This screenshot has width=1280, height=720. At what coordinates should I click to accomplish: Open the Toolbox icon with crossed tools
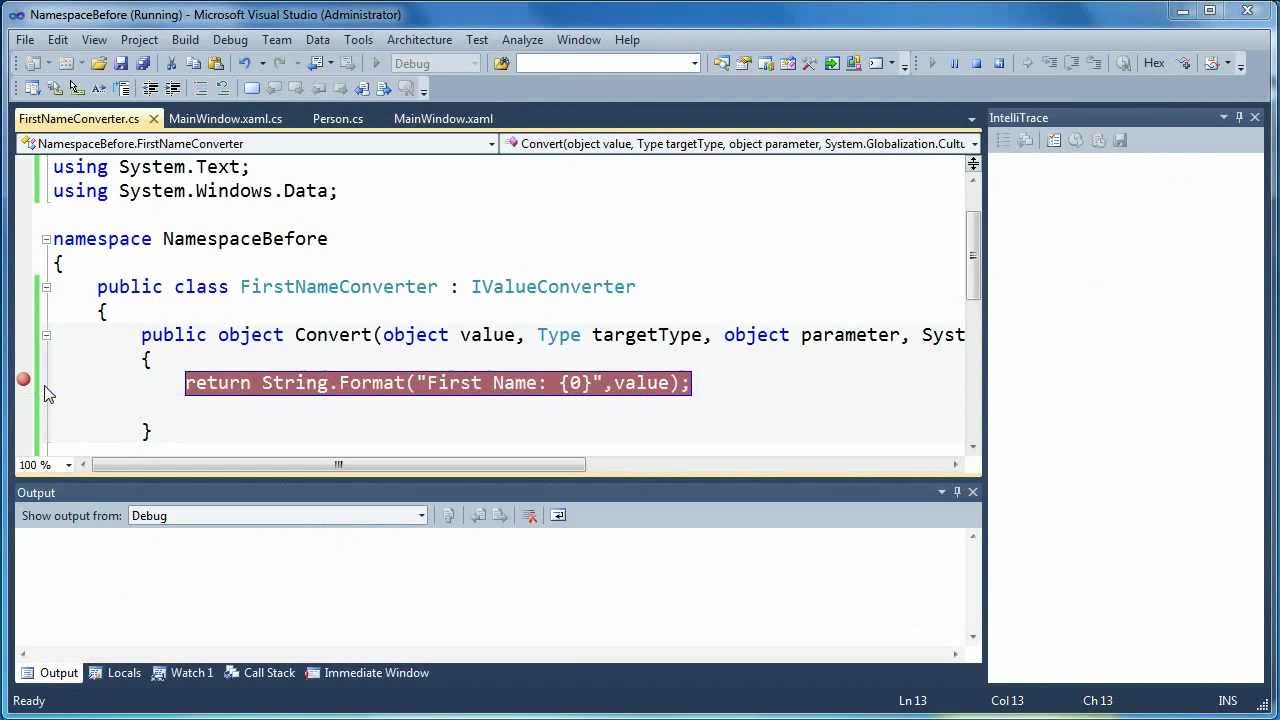click(810, 63)
